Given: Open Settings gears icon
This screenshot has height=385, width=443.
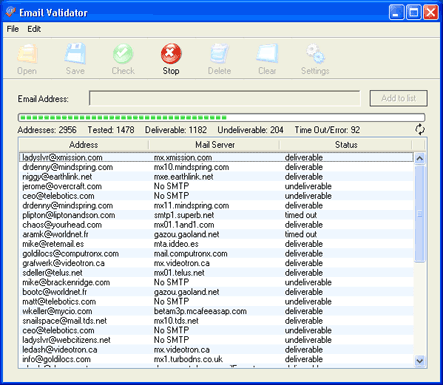Looking at the screenshot, I should click(315, 53).
